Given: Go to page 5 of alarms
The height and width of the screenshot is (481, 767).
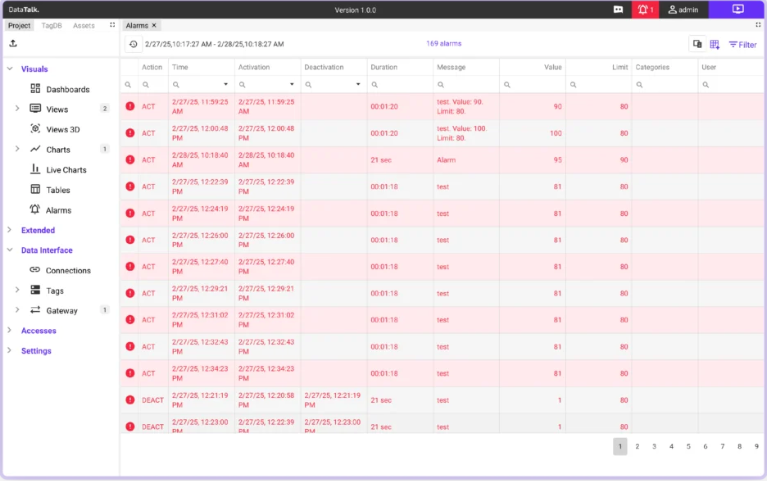Looking at the screenshot, I should pos(688,446).
